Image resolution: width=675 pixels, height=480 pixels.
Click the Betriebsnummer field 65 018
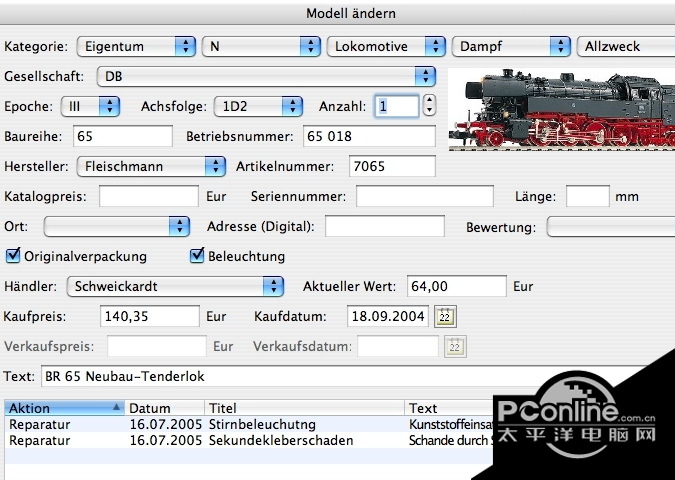[x=369, y=136]
